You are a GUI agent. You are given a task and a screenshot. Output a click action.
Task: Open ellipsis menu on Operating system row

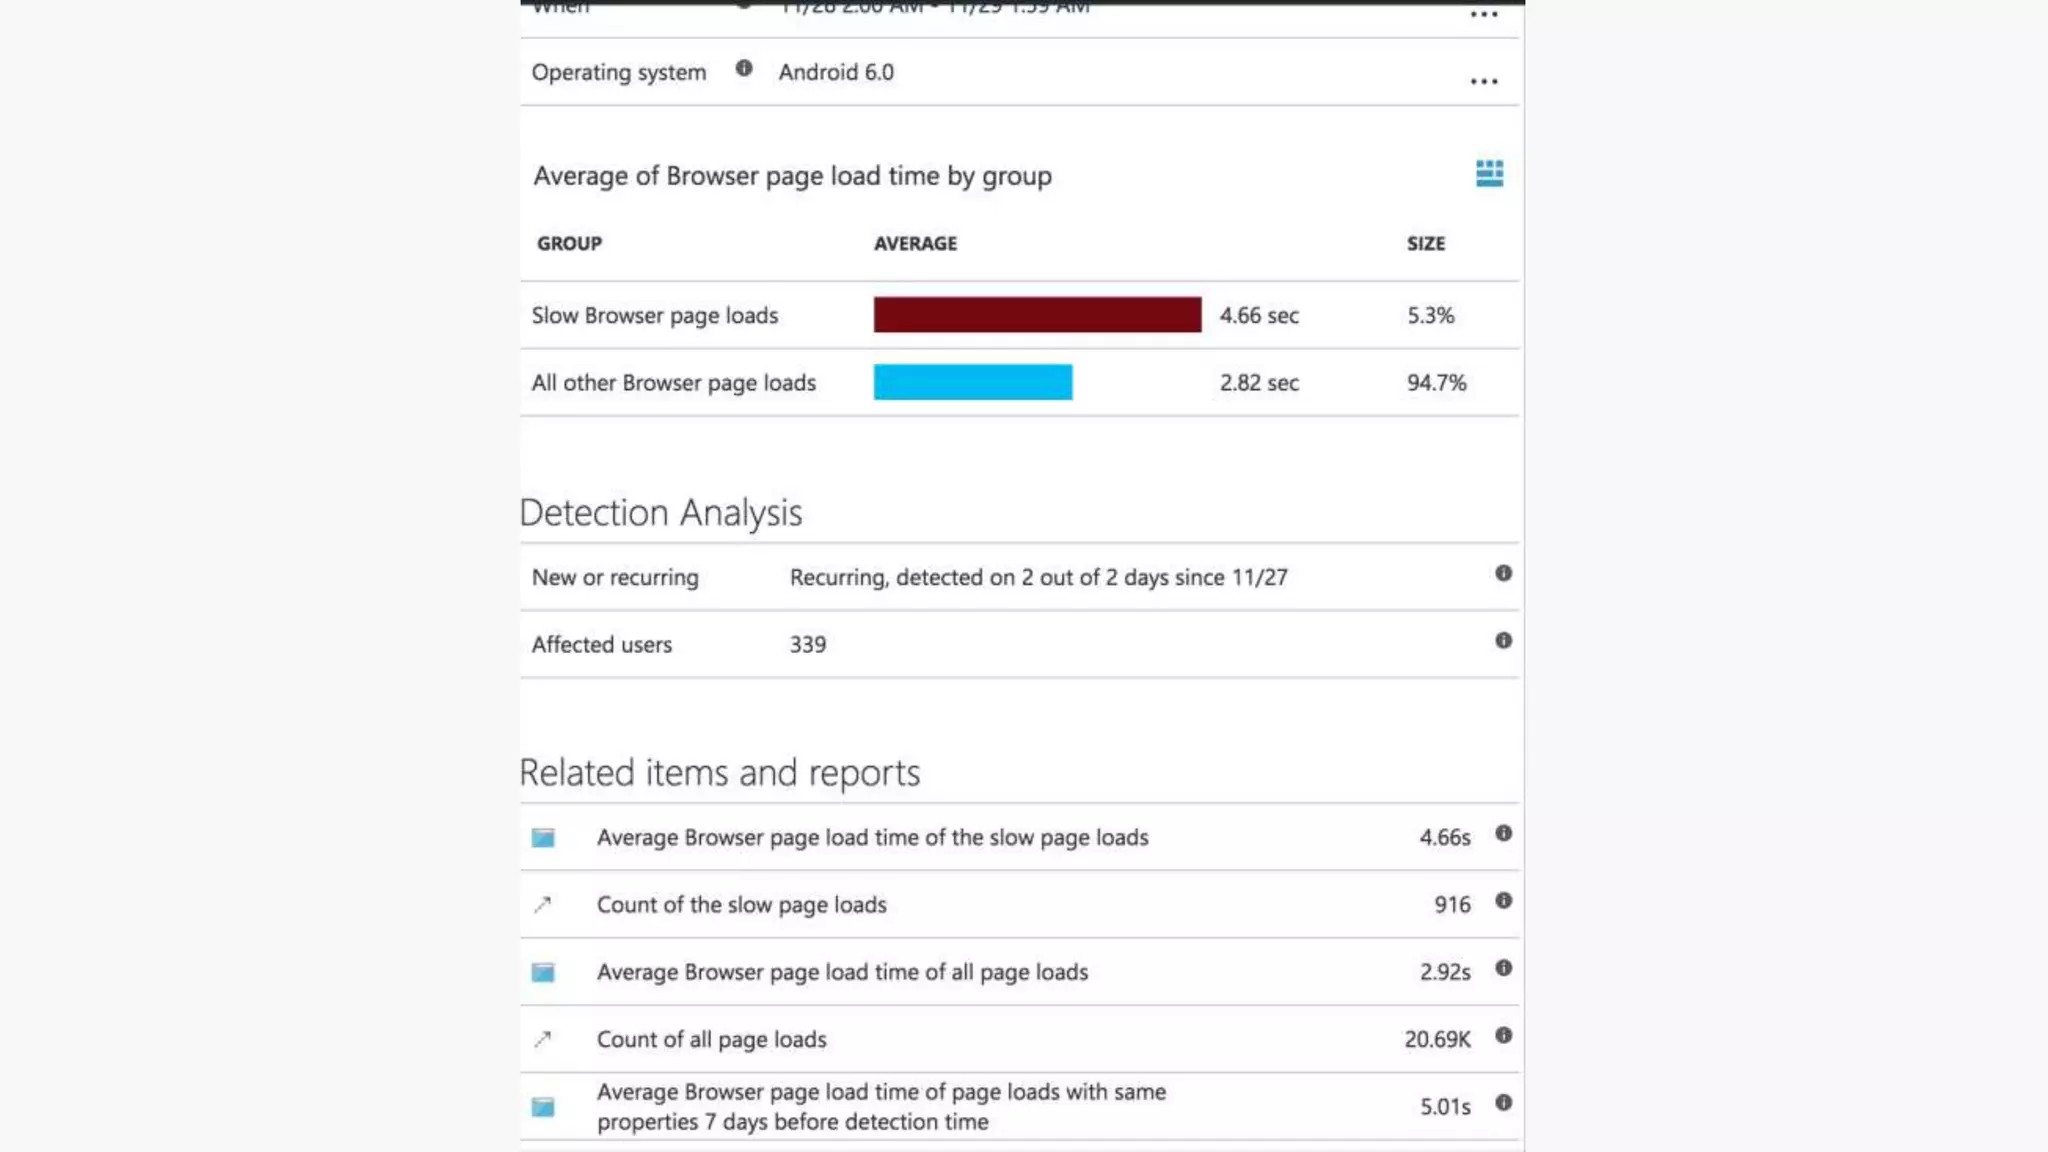click(x=1484, y=81)
